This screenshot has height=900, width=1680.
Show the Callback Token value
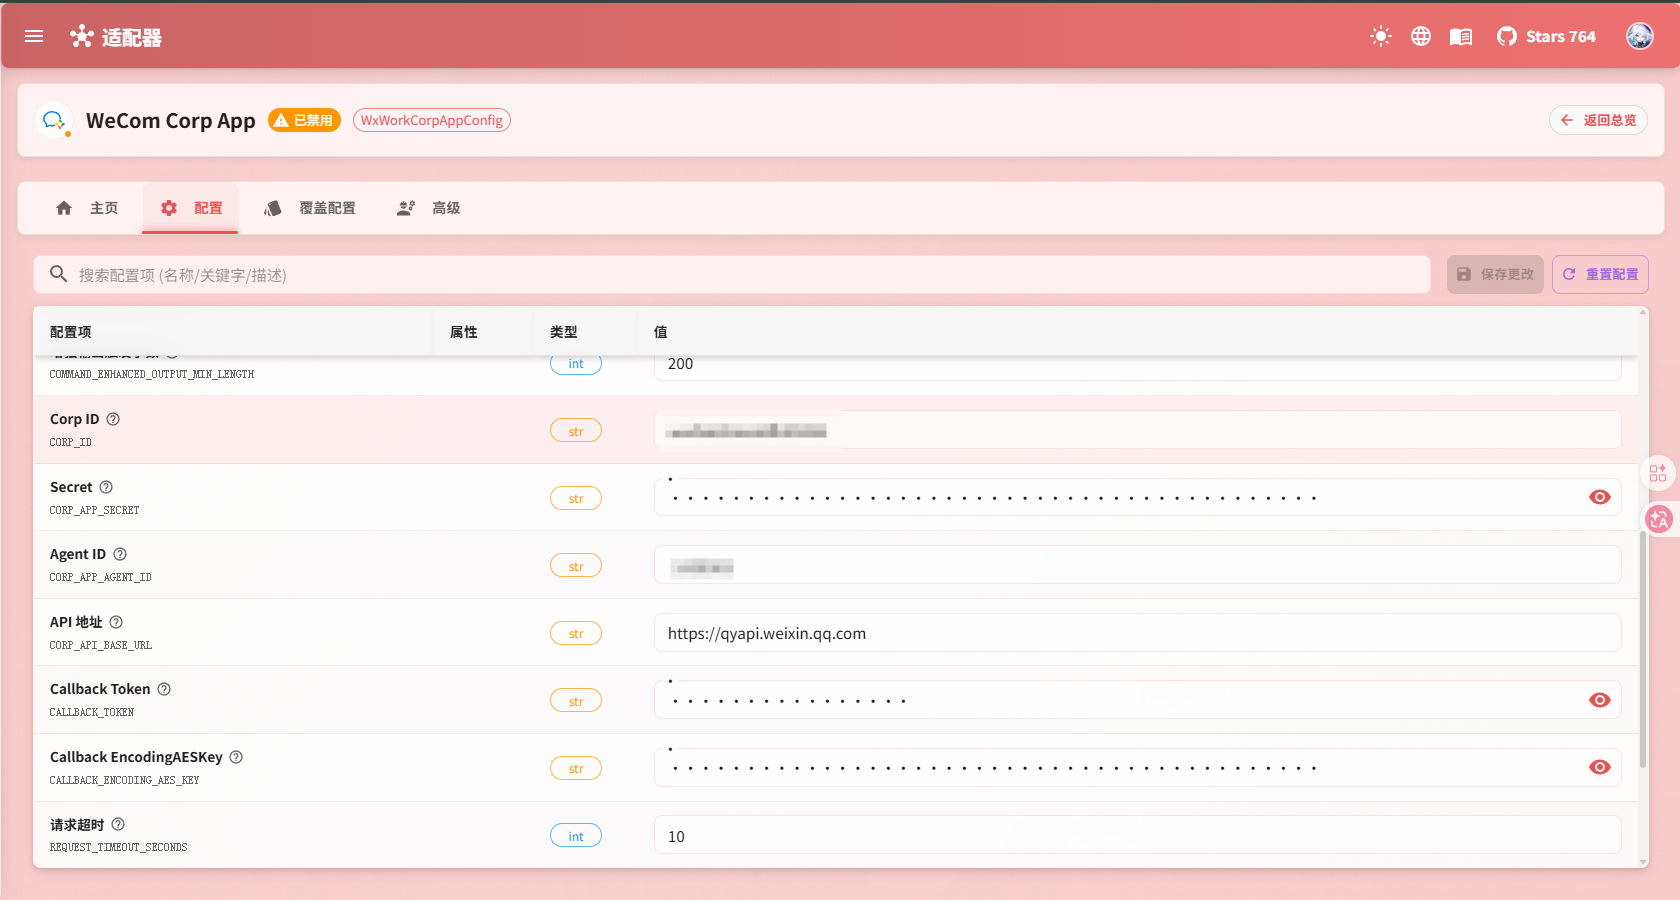coord(1600,700)
